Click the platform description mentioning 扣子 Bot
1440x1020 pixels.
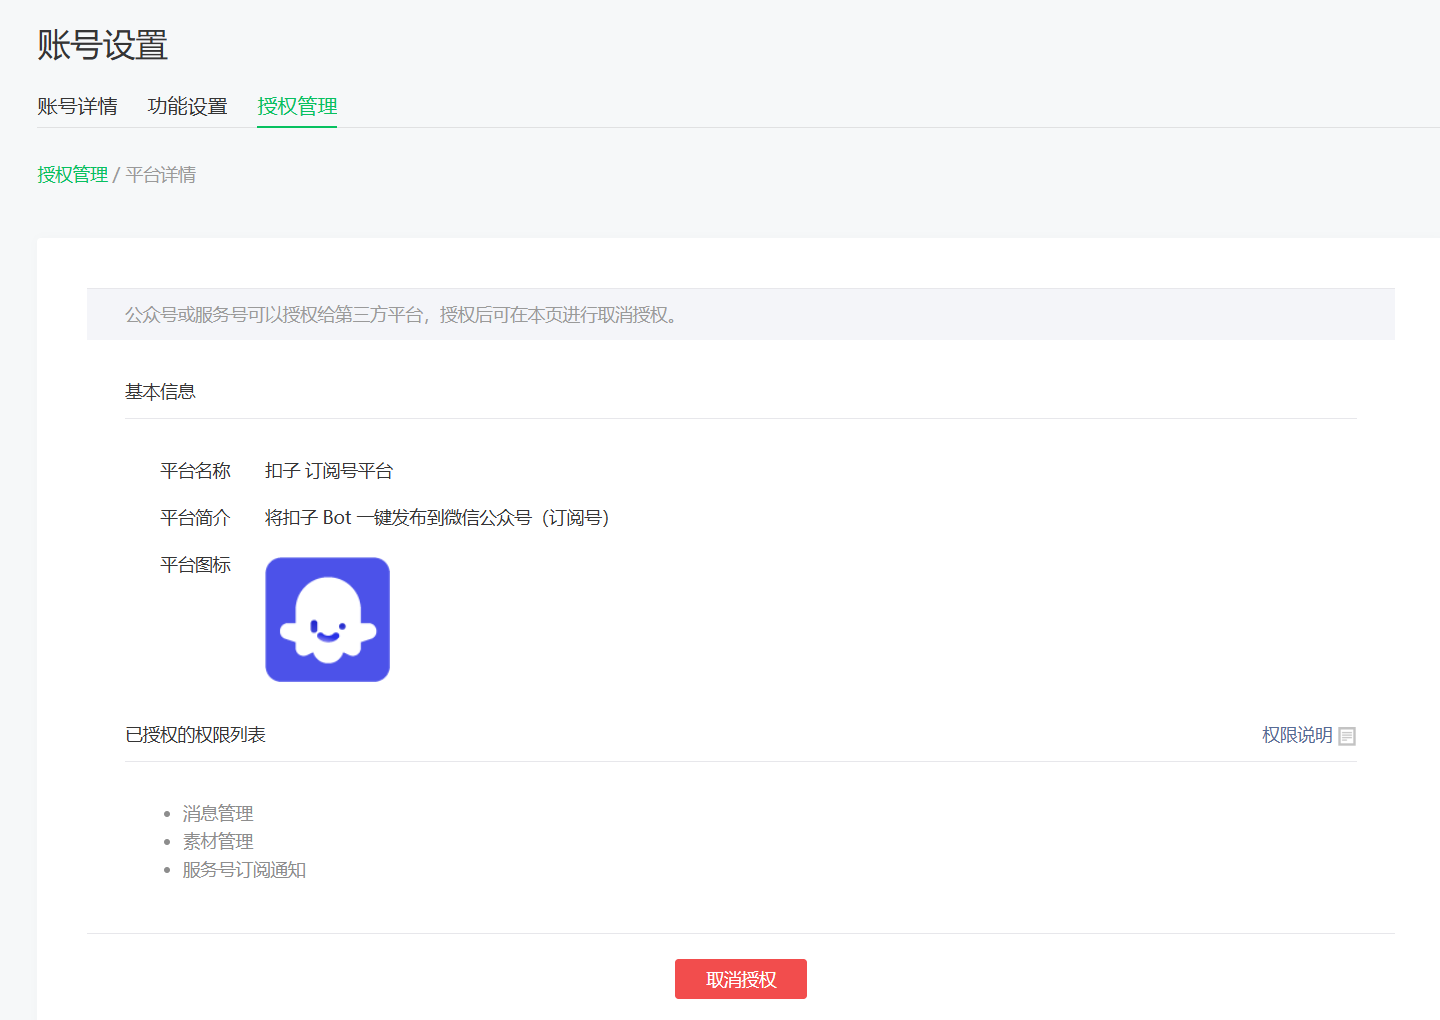tap(437, 518)
